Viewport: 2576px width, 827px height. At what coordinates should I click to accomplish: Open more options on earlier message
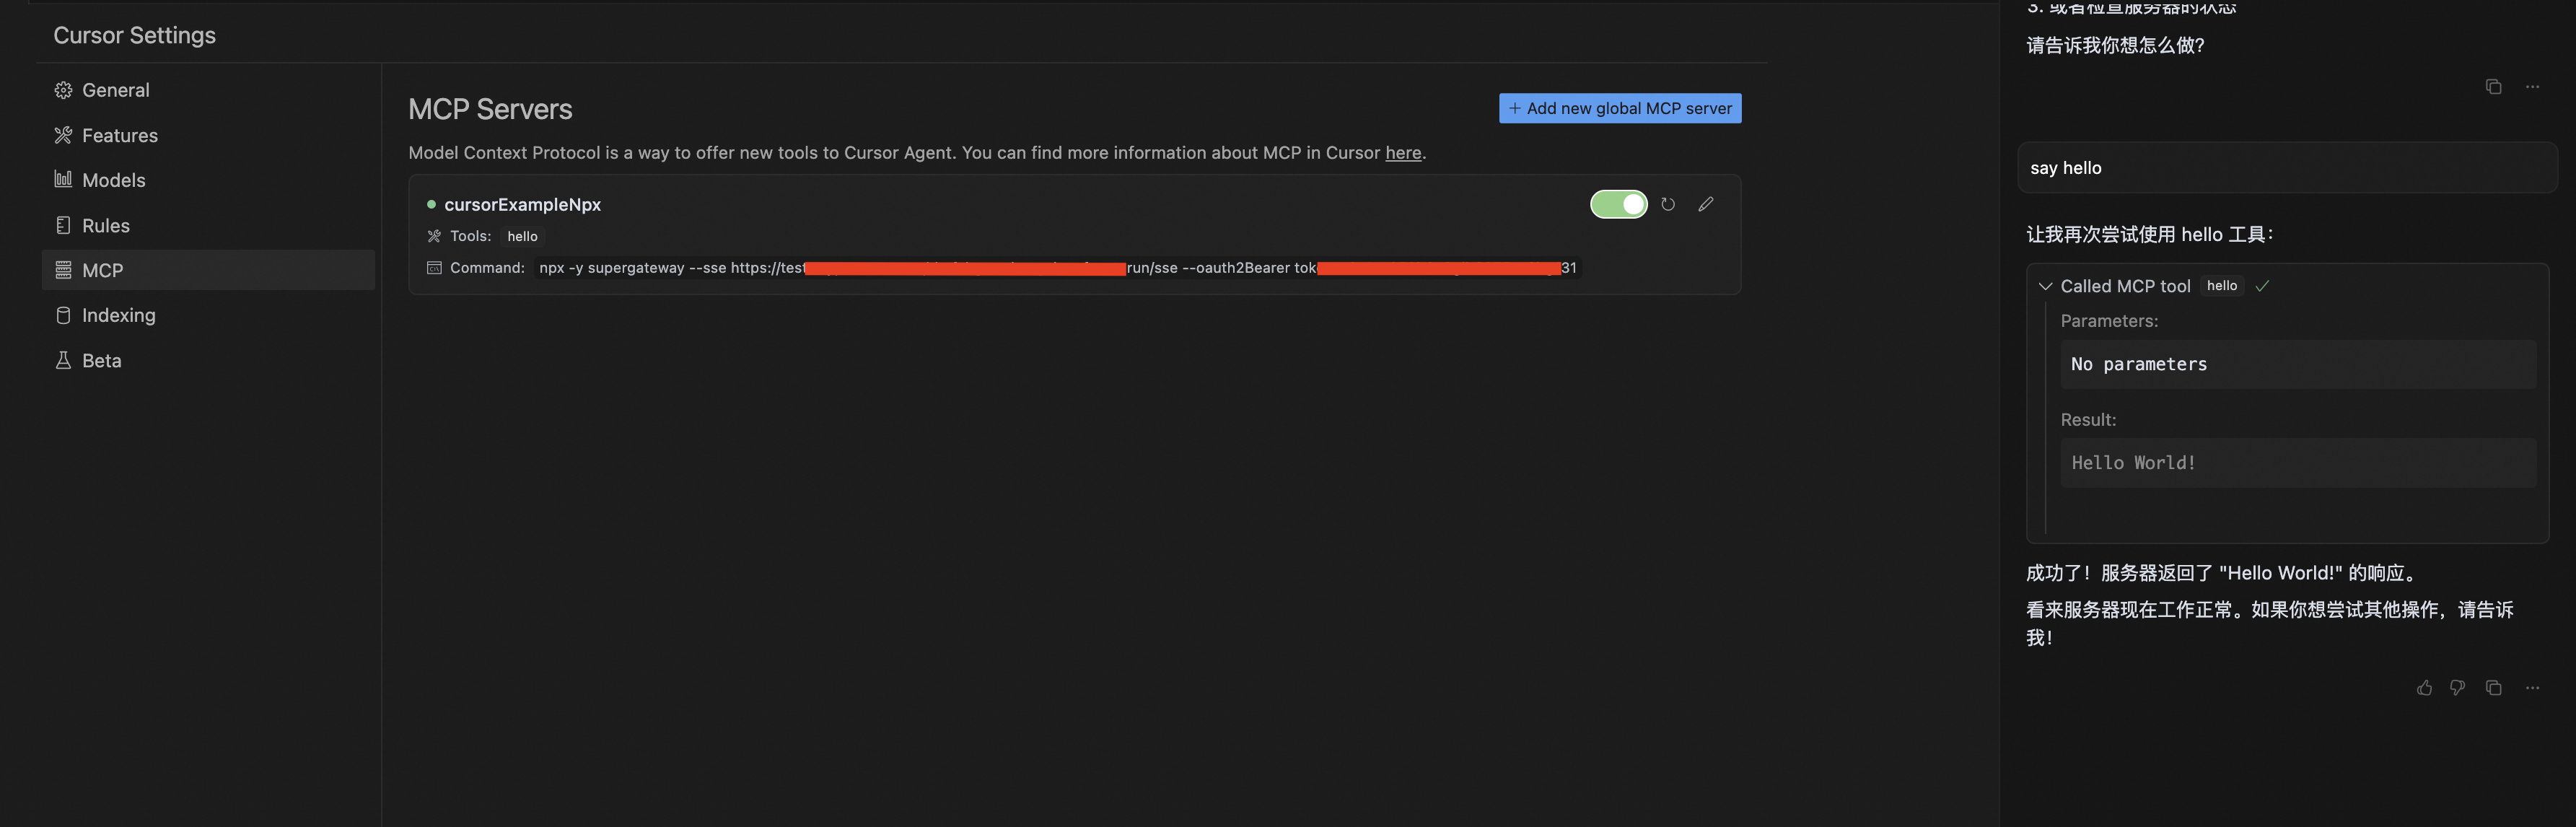pyautogui.click(x=2532, y=87)
